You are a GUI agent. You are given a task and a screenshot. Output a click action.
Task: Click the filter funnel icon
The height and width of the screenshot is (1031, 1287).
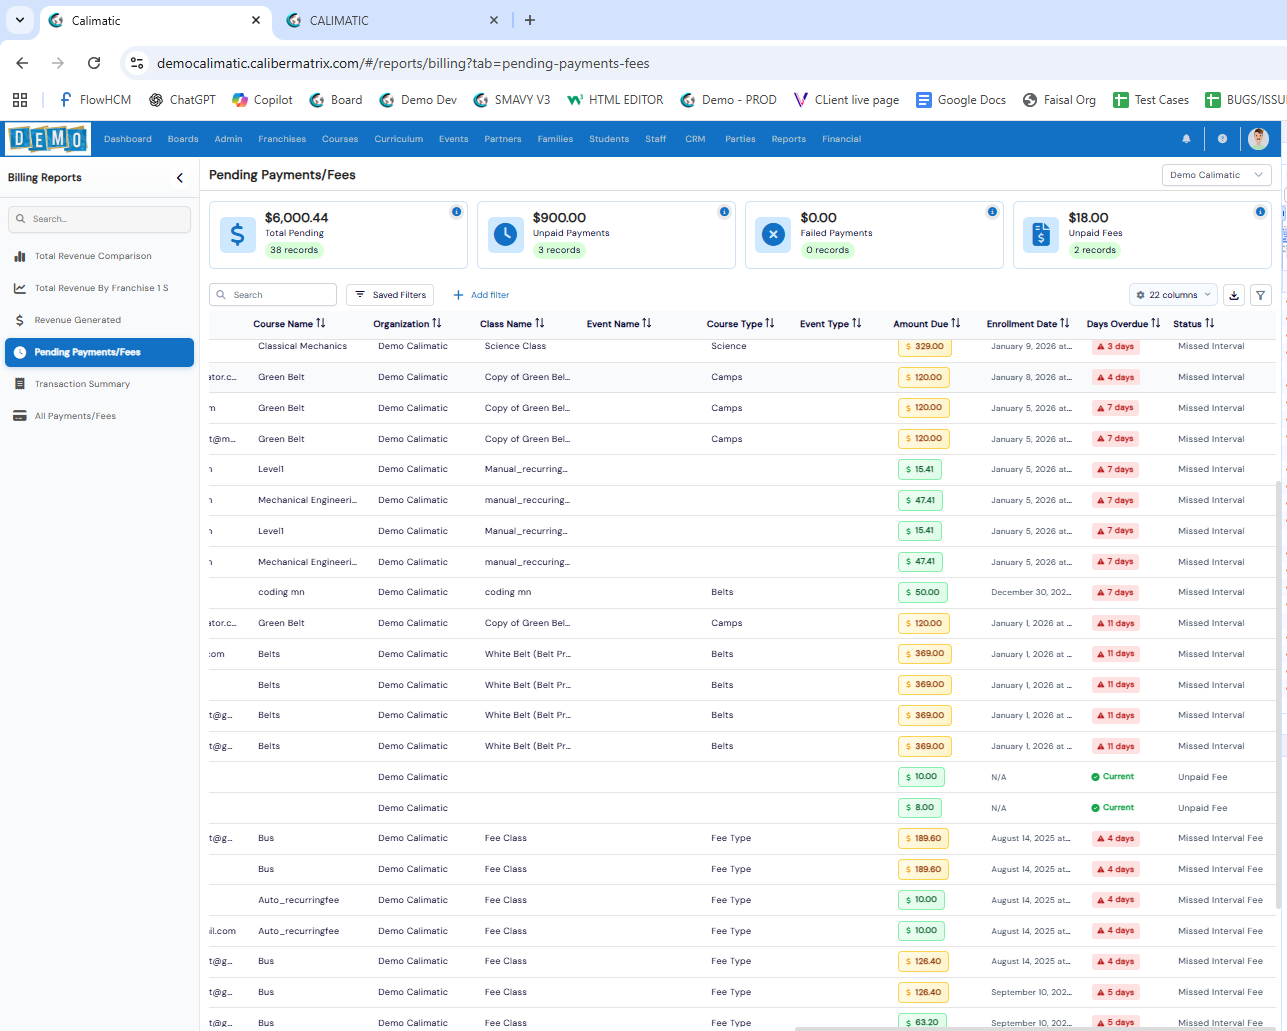pyautogui.click(x=1261, y=295)
